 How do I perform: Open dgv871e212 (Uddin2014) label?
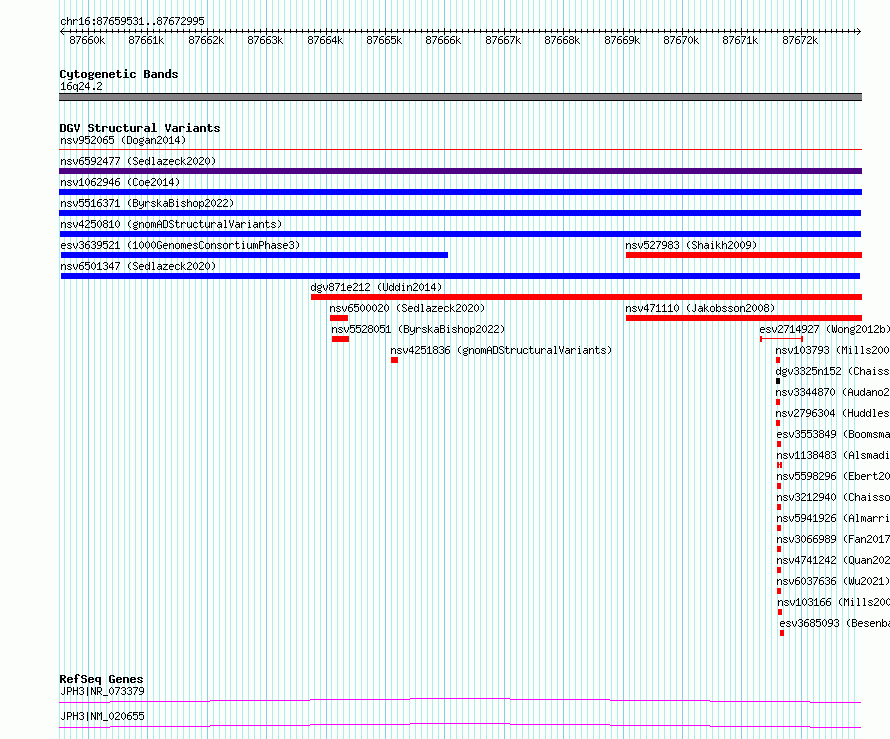376,287
